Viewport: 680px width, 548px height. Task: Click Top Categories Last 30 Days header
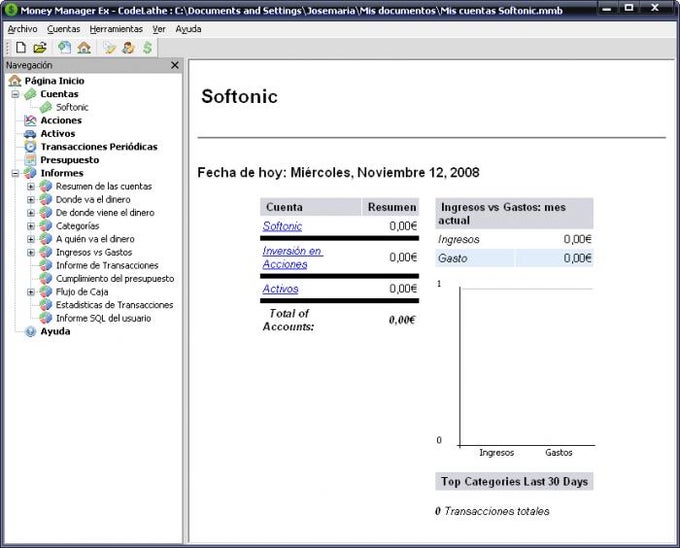click(x=514, y=482)
